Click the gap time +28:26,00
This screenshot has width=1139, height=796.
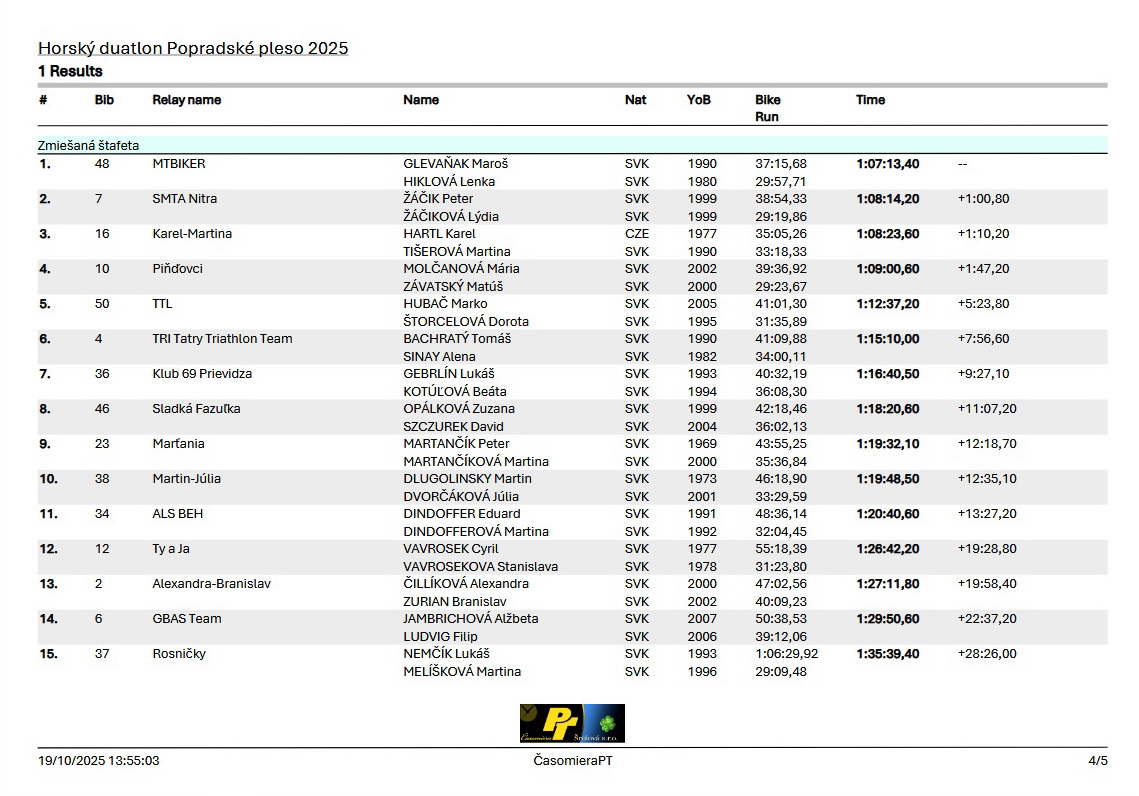tap(986, 654)
